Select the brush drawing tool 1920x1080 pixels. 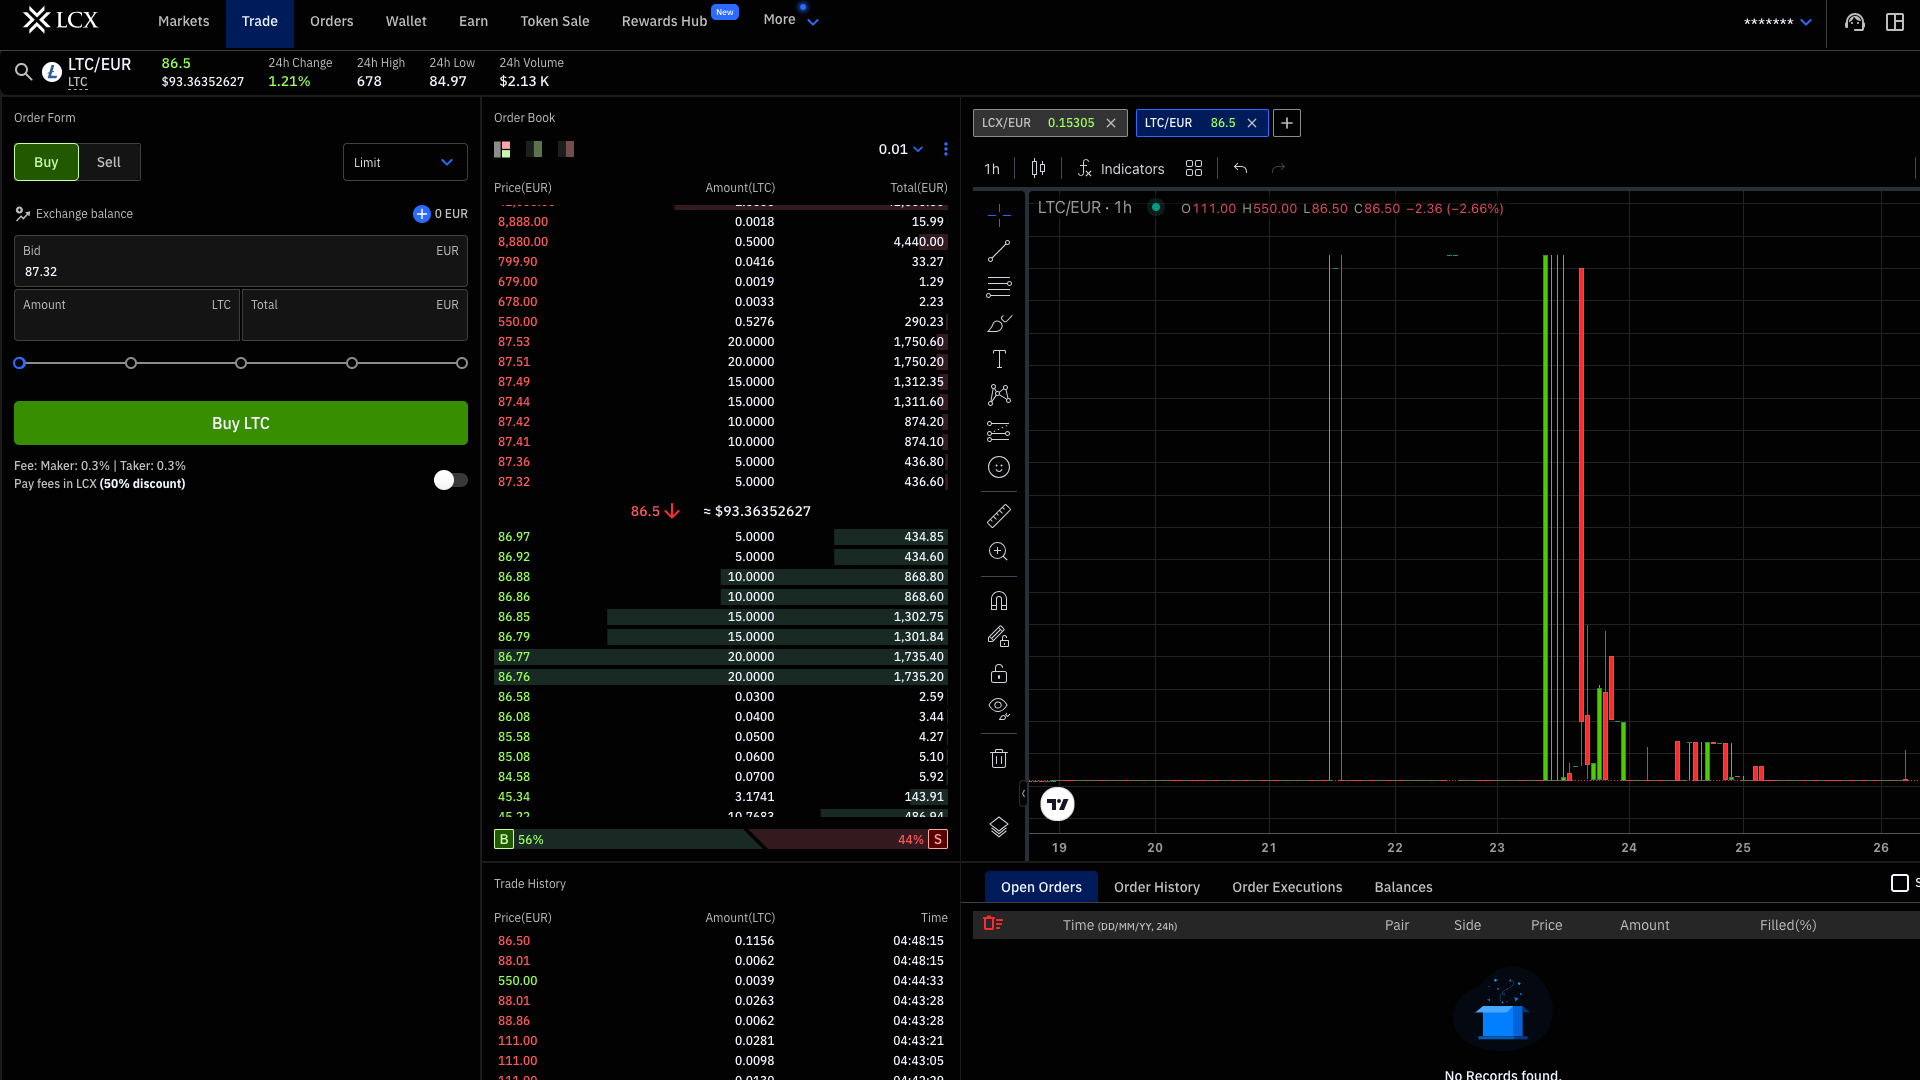tap(999, 323)
